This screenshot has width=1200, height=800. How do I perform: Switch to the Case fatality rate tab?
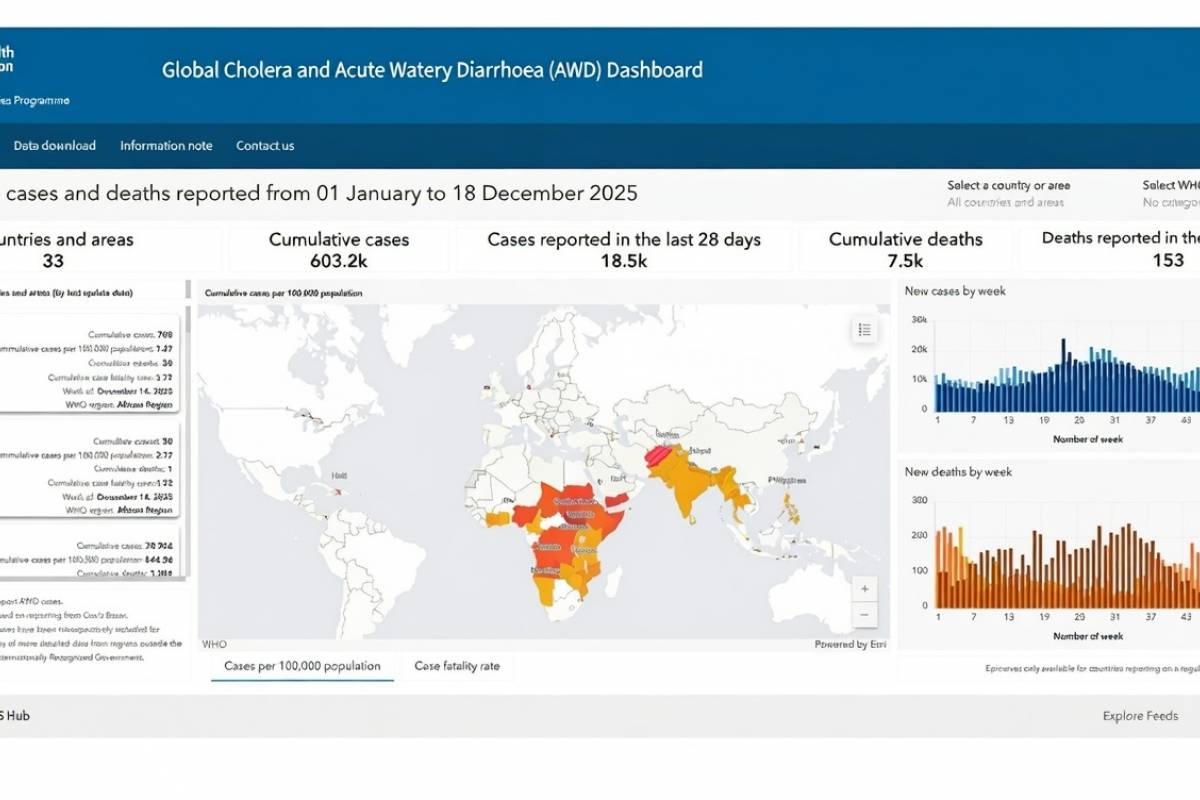pos(457,666)
